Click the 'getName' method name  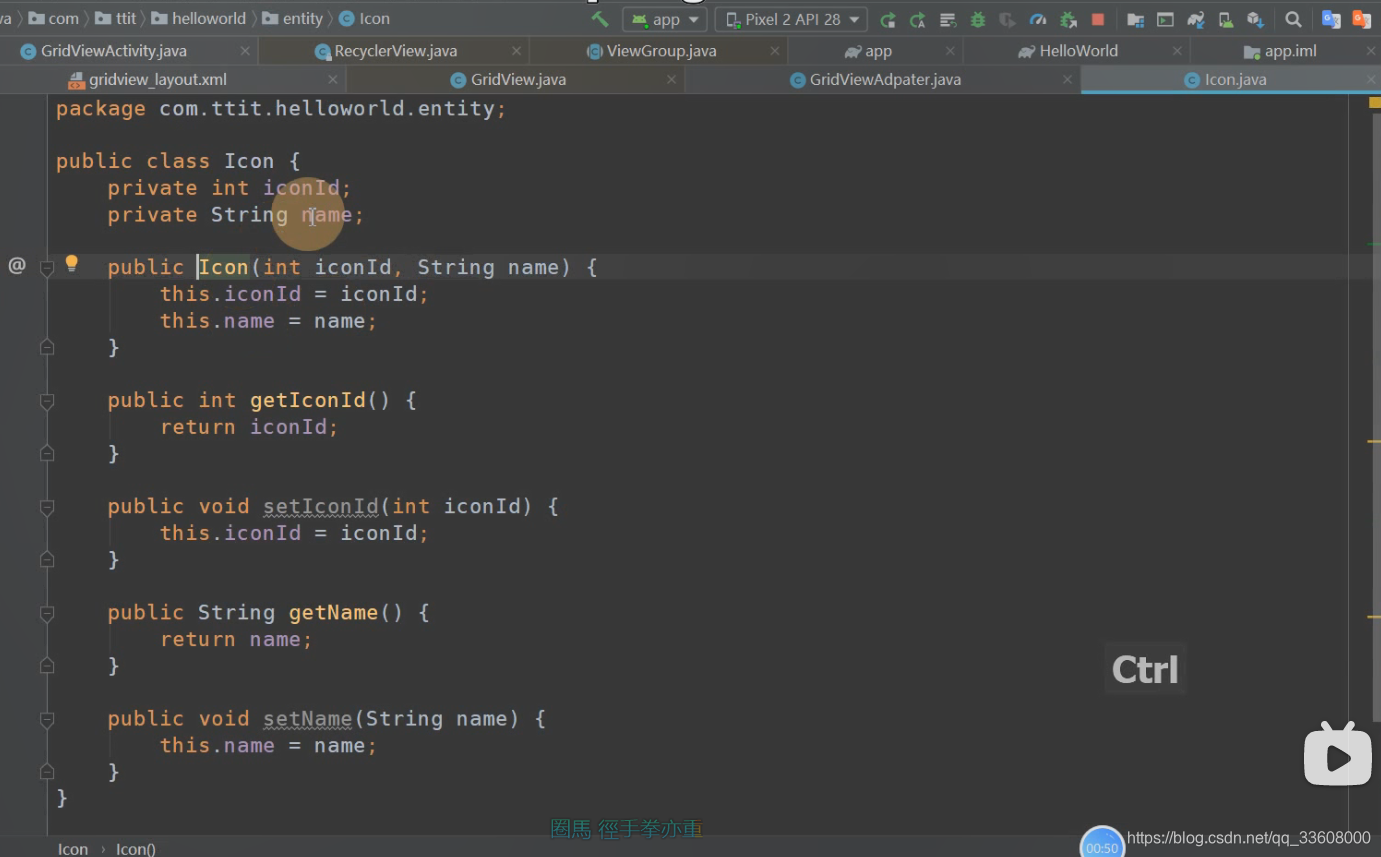point(334,612)
